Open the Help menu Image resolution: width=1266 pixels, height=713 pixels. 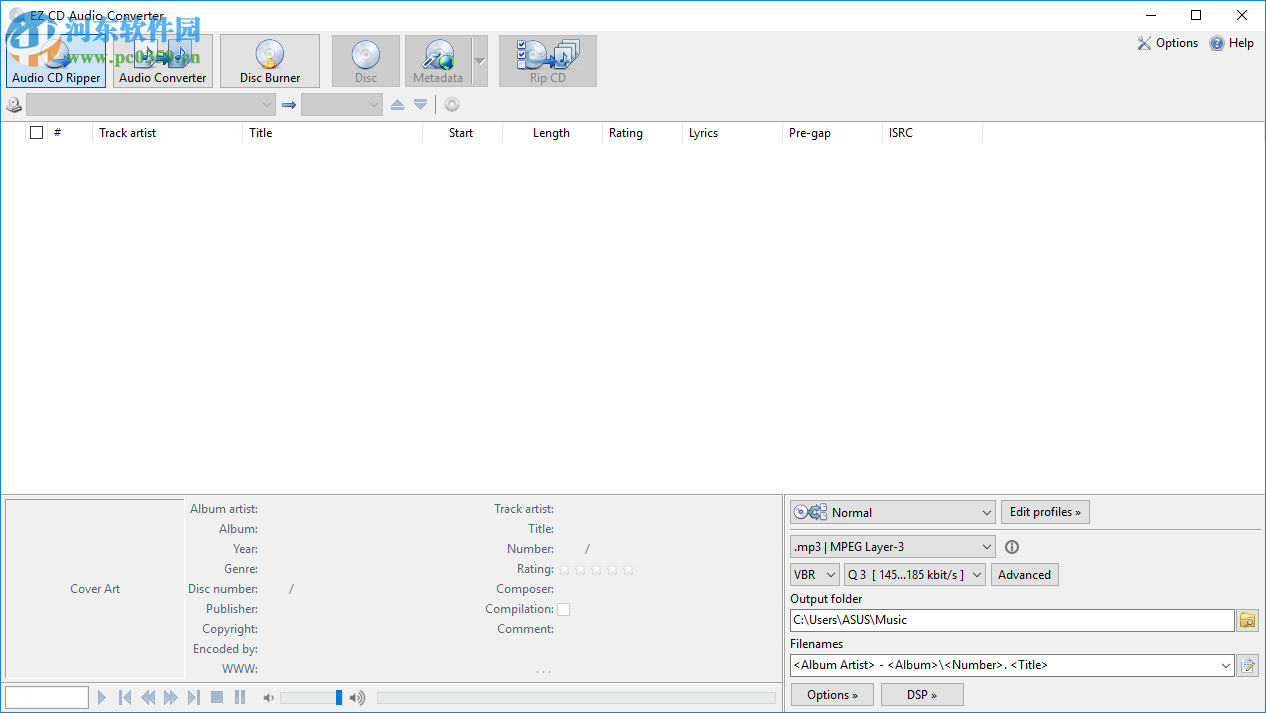pos(1231,43)
